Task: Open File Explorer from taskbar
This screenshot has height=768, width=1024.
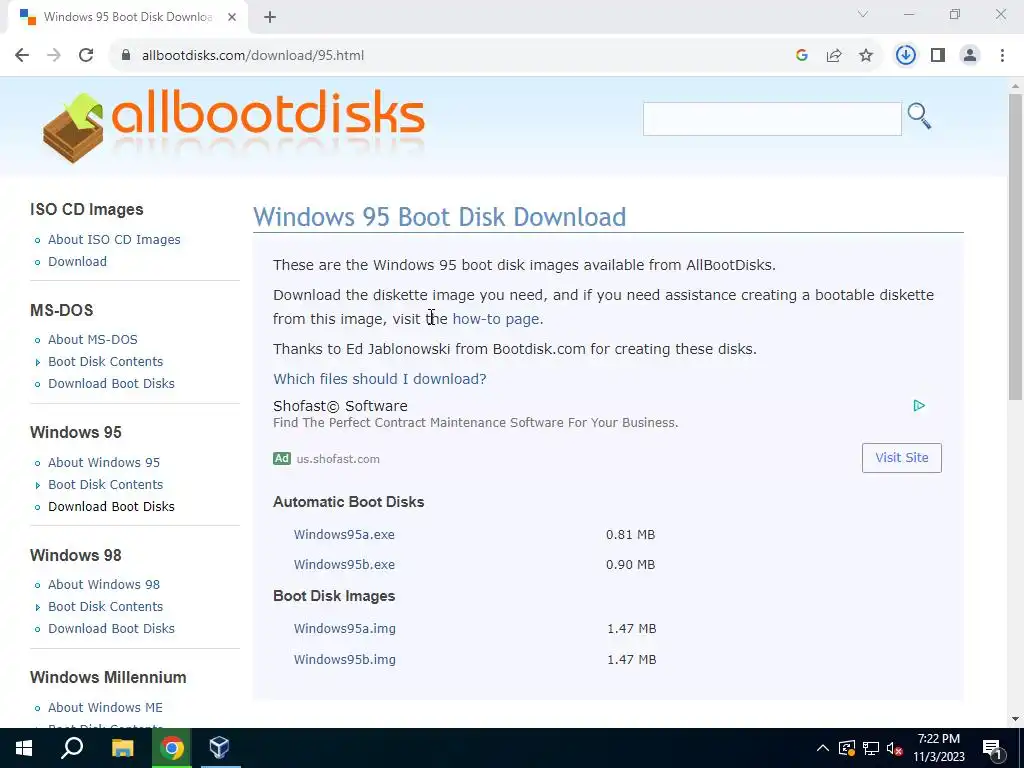Action: (122, 748)
